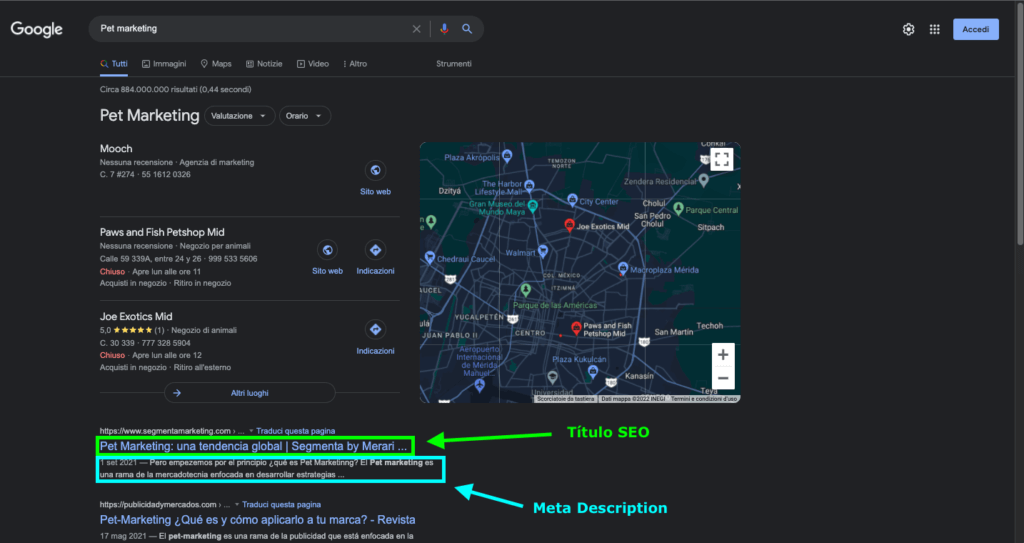Open Mooch's Sito web globe icon

375,171
